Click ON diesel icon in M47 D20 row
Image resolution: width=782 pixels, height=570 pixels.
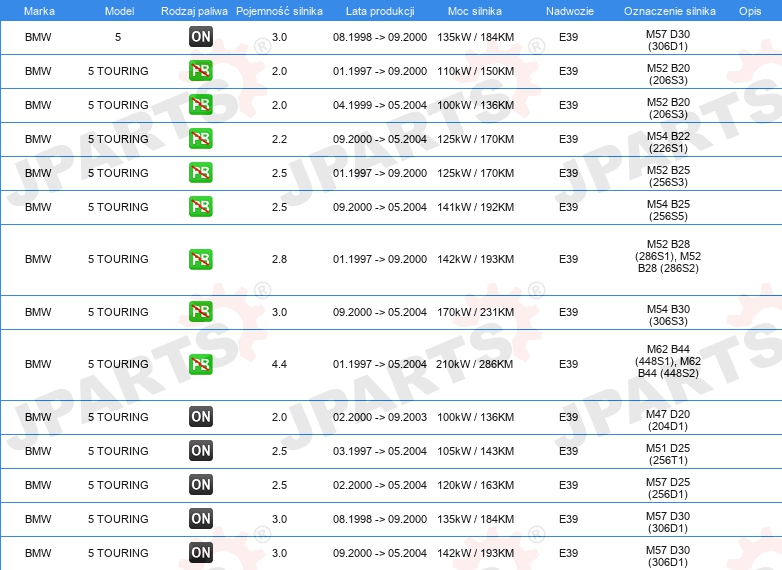coord(201,416)
